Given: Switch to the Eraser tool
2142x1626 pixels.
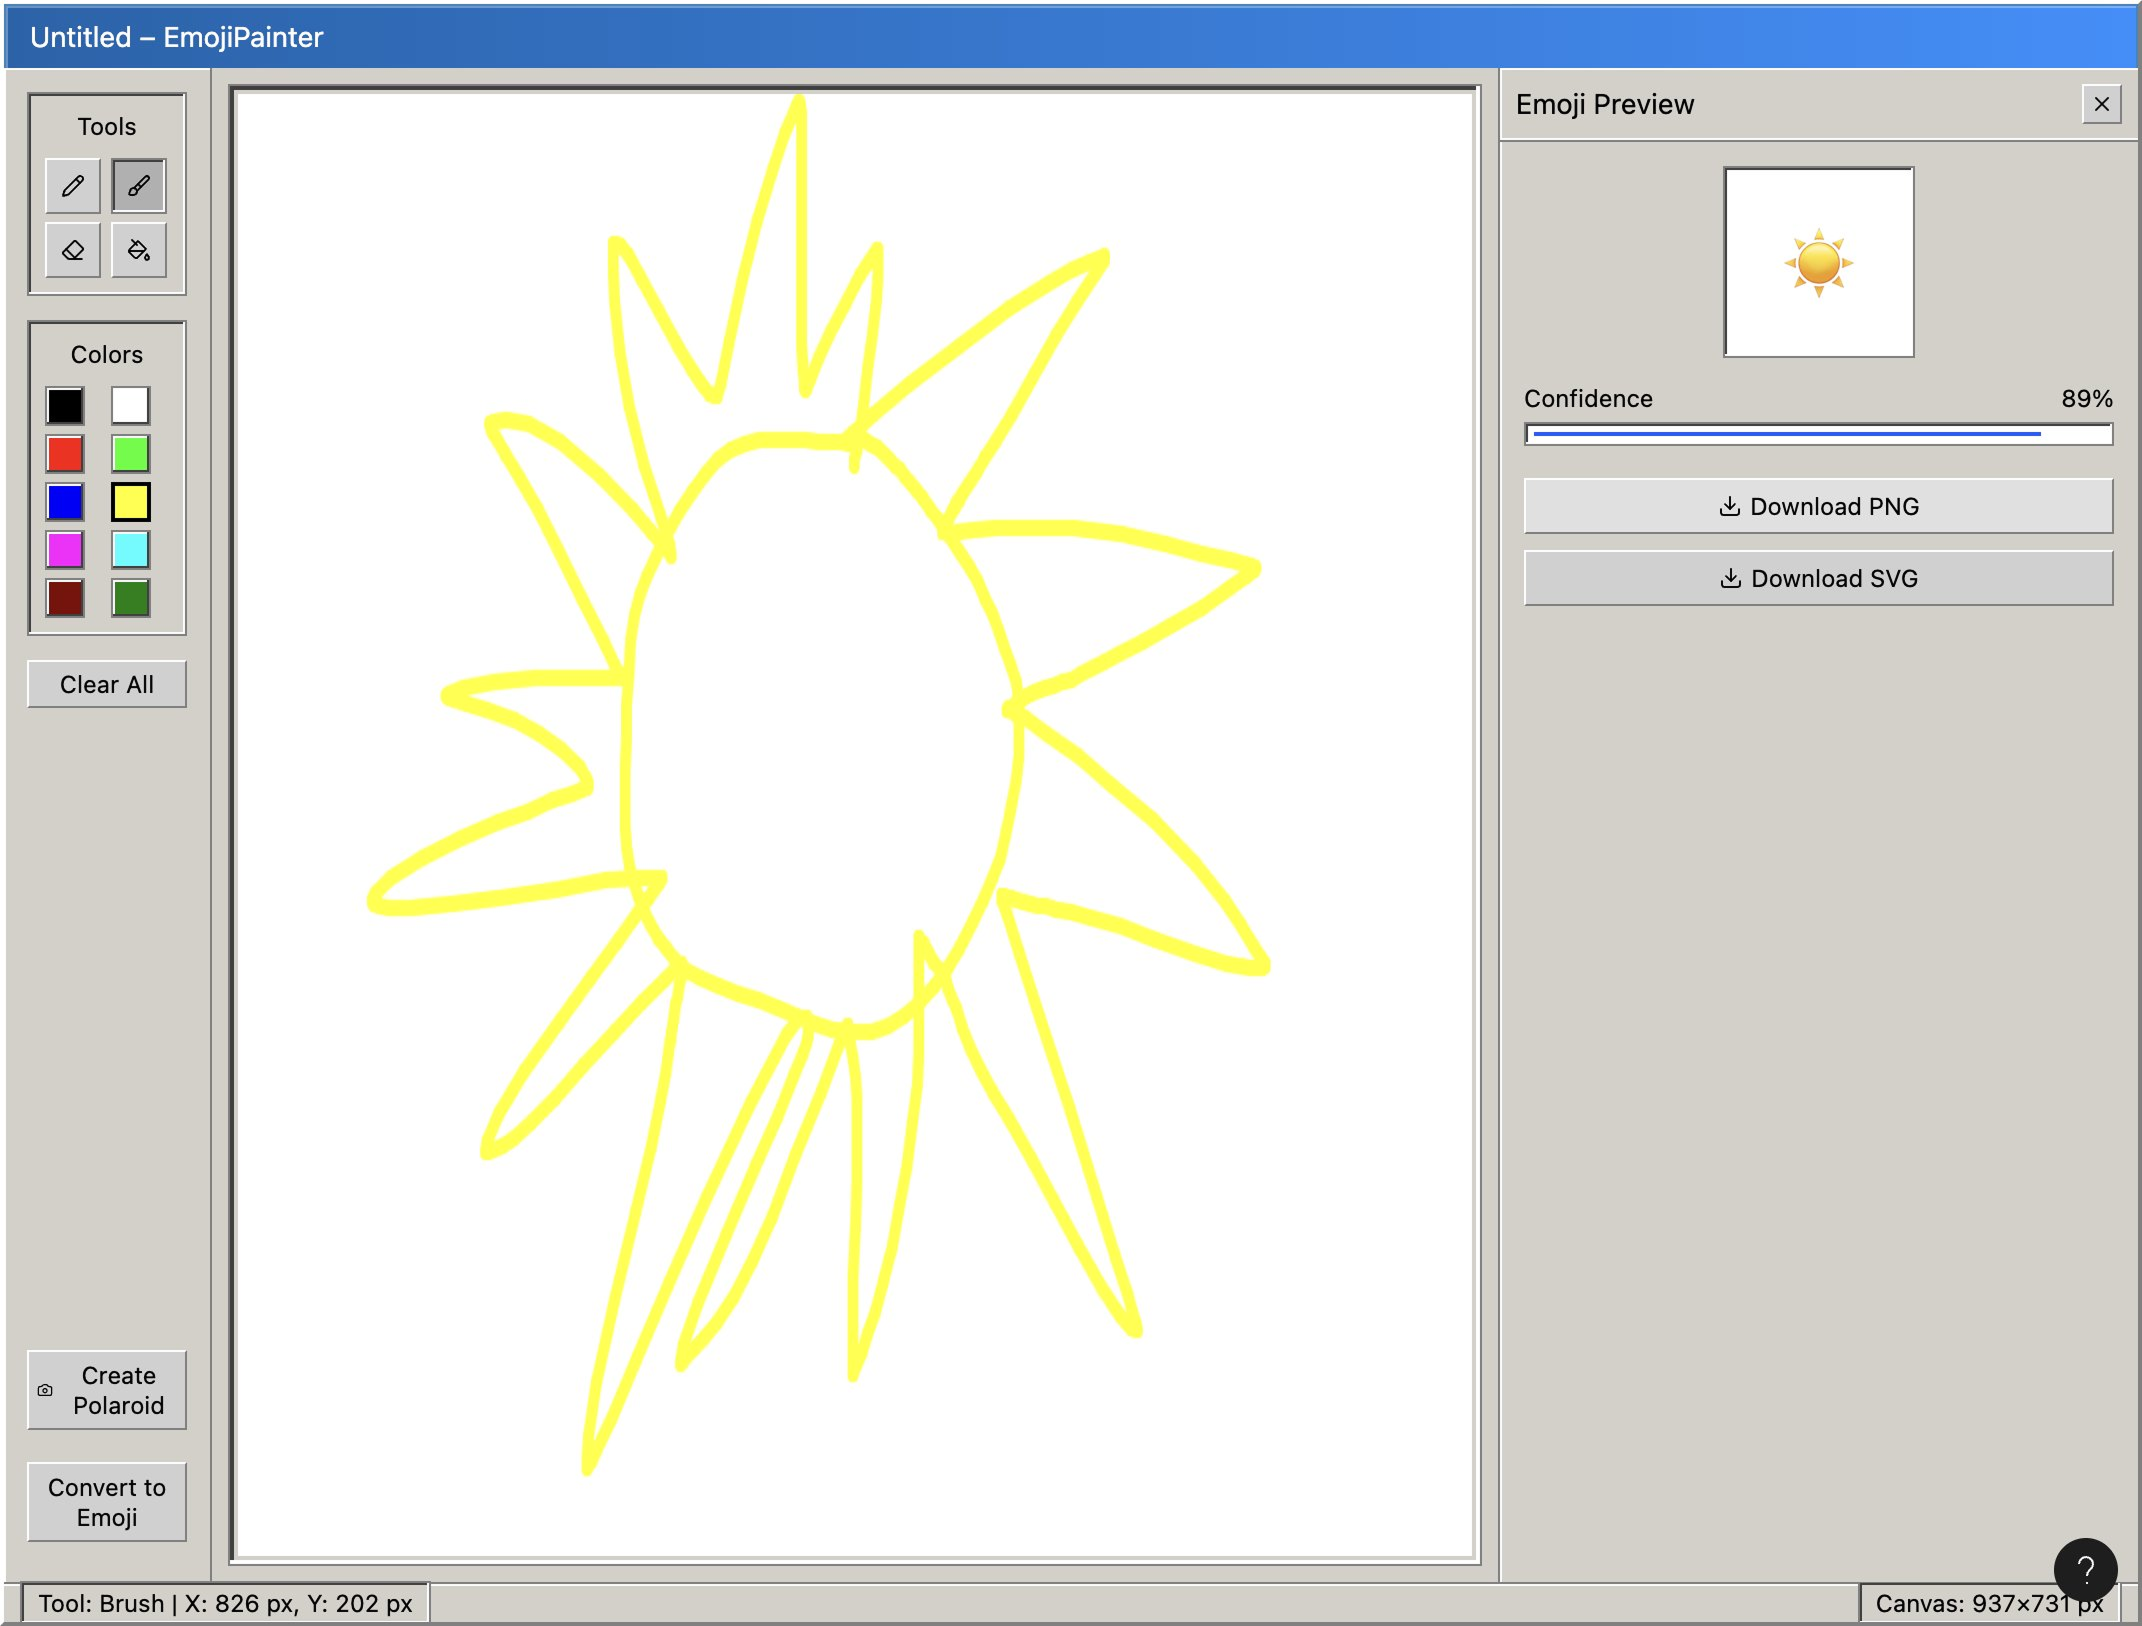Looking at the screenshot, I should click(x=71, y=251).
